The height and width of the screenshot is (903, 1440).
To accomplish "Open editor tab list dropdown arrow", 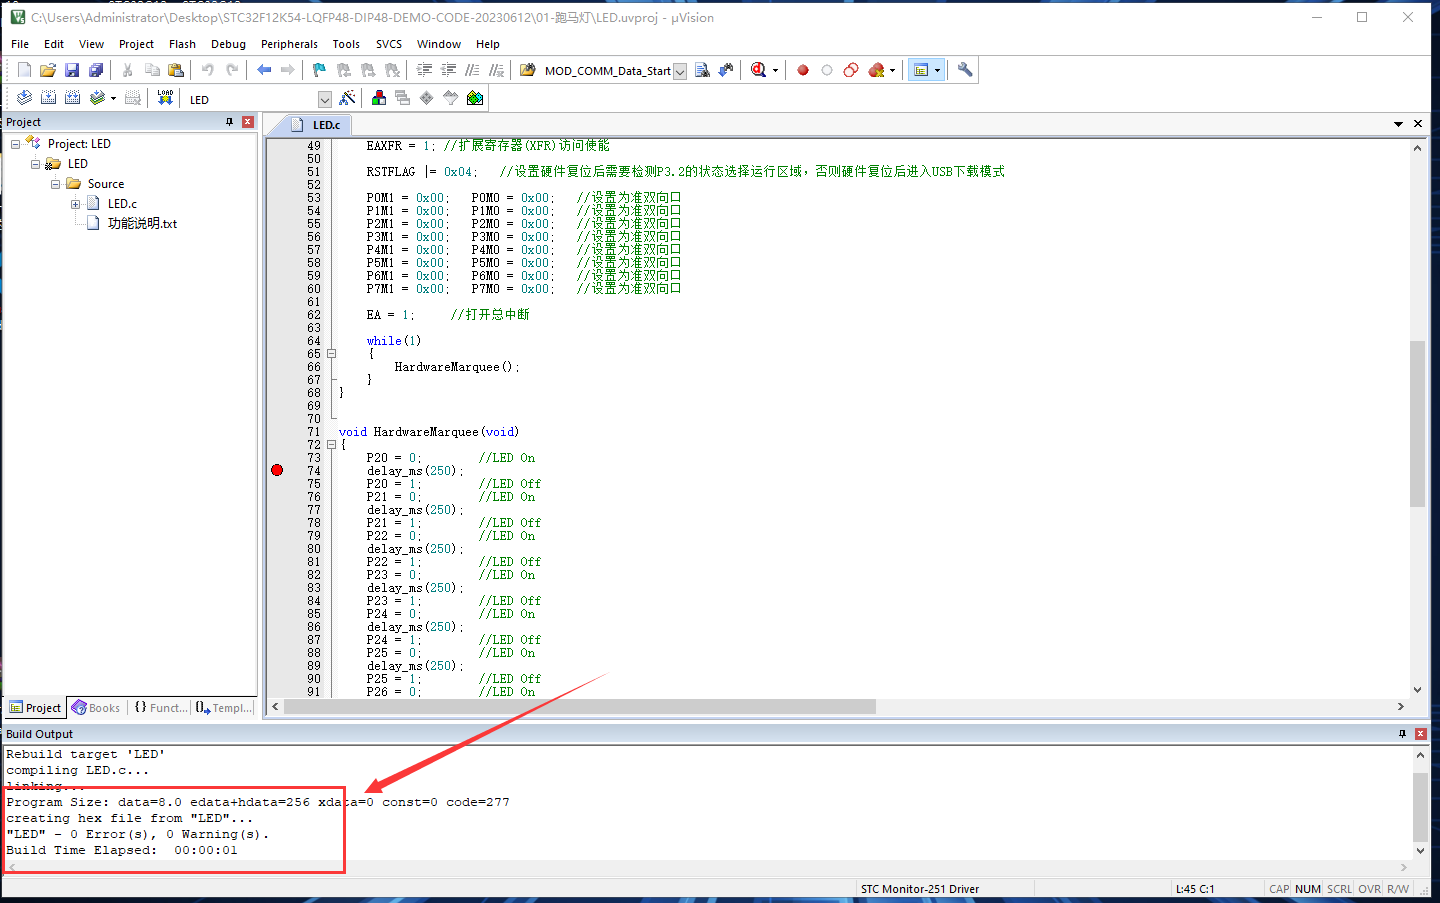I will [x=1398, y=124].
